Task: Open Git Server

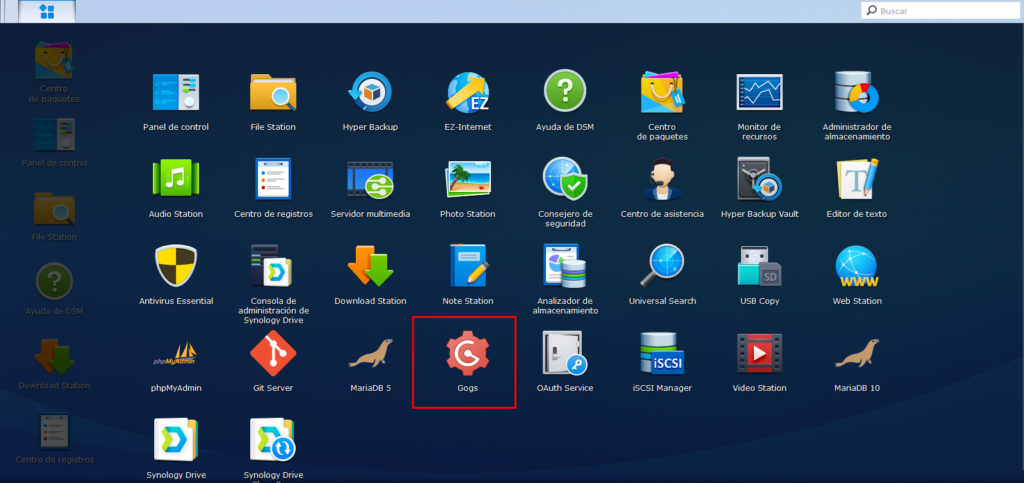Action: pyautogui.click(x=273, y=353)
